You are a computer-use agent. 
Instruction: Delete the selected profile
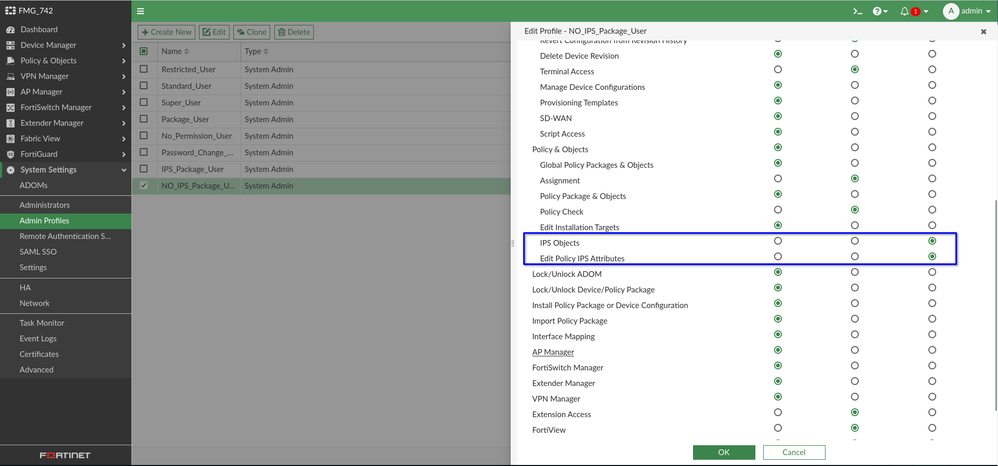click(x=294, y=32)
